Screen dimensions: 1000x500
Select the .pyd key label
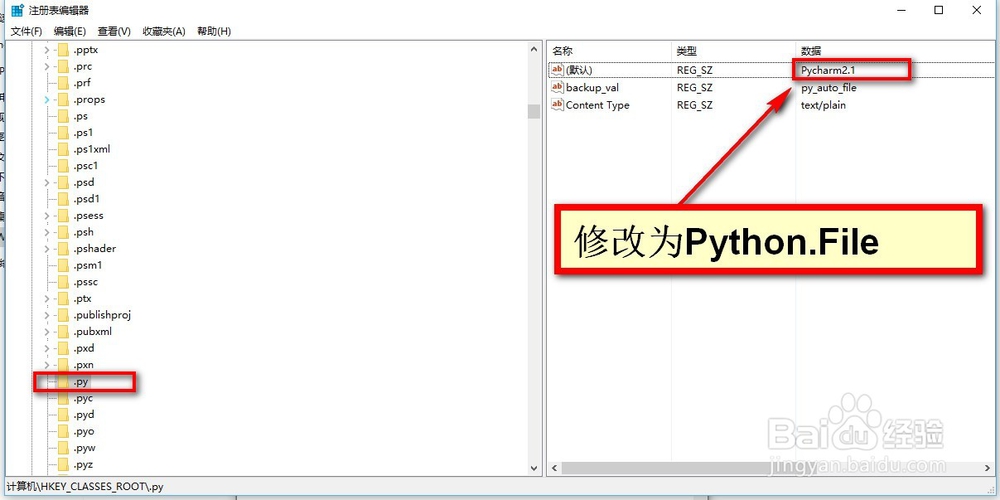tap(83, 415)
